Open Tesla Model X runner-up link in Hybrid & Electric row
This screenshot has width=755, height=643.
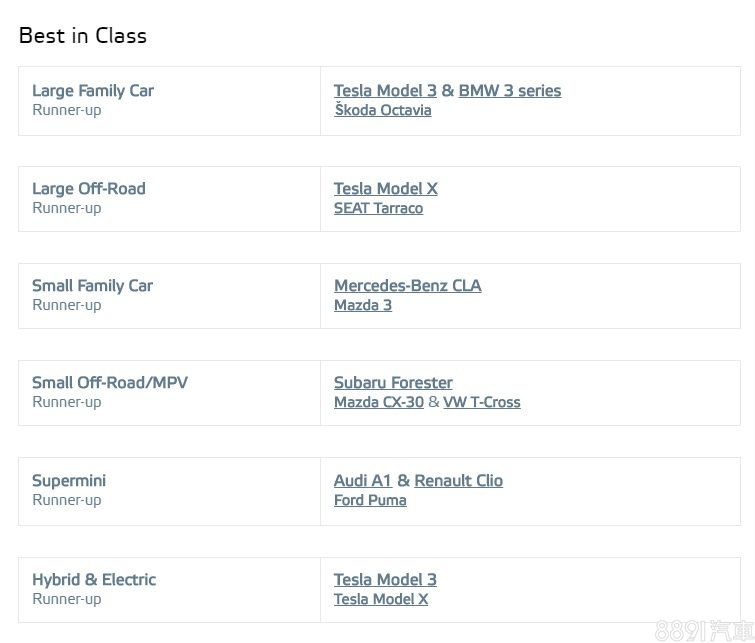(x=381, y=599)
